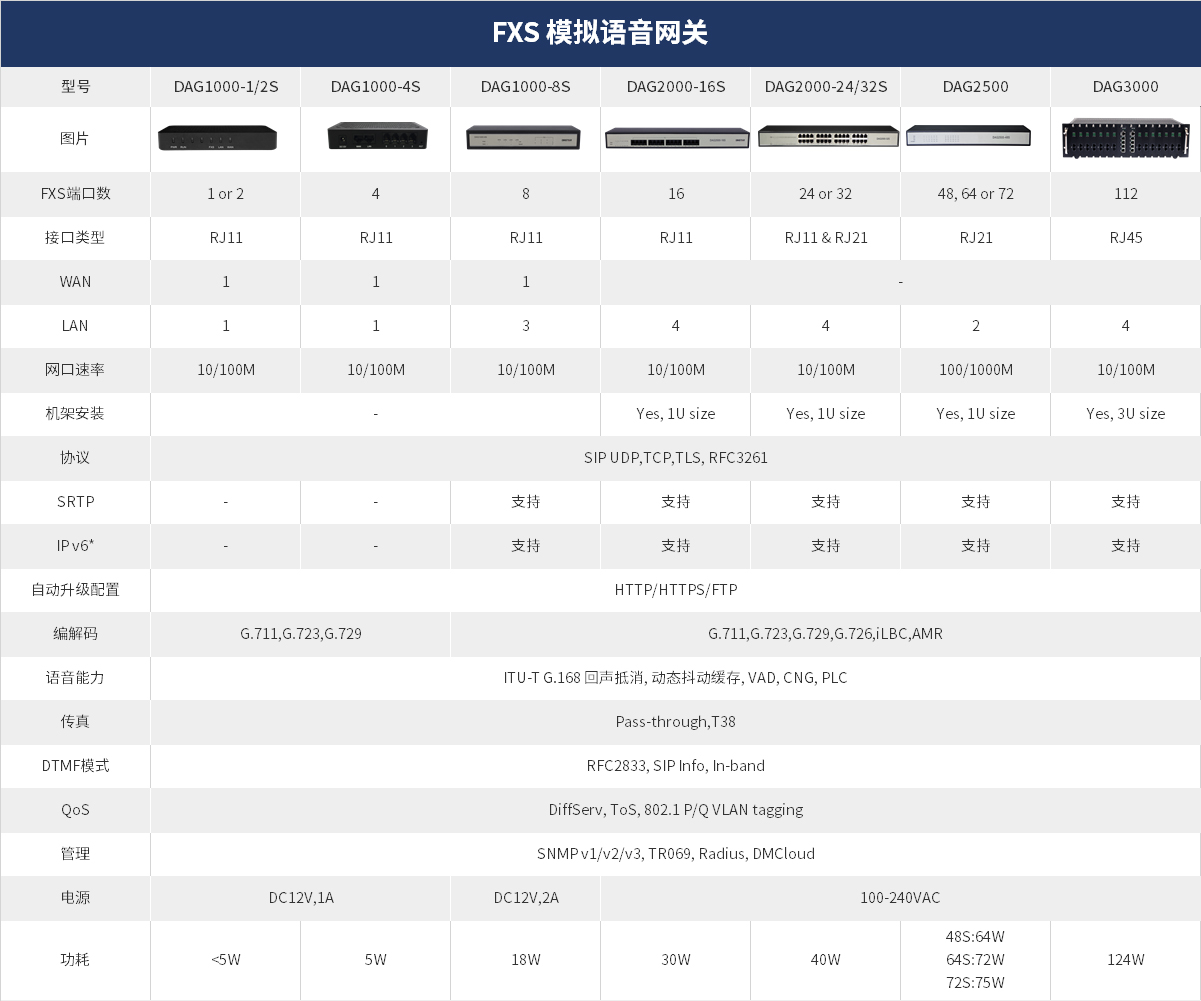Click the DAG2500 model name header
The image size is (1201, 1001).
coord(975,87)
